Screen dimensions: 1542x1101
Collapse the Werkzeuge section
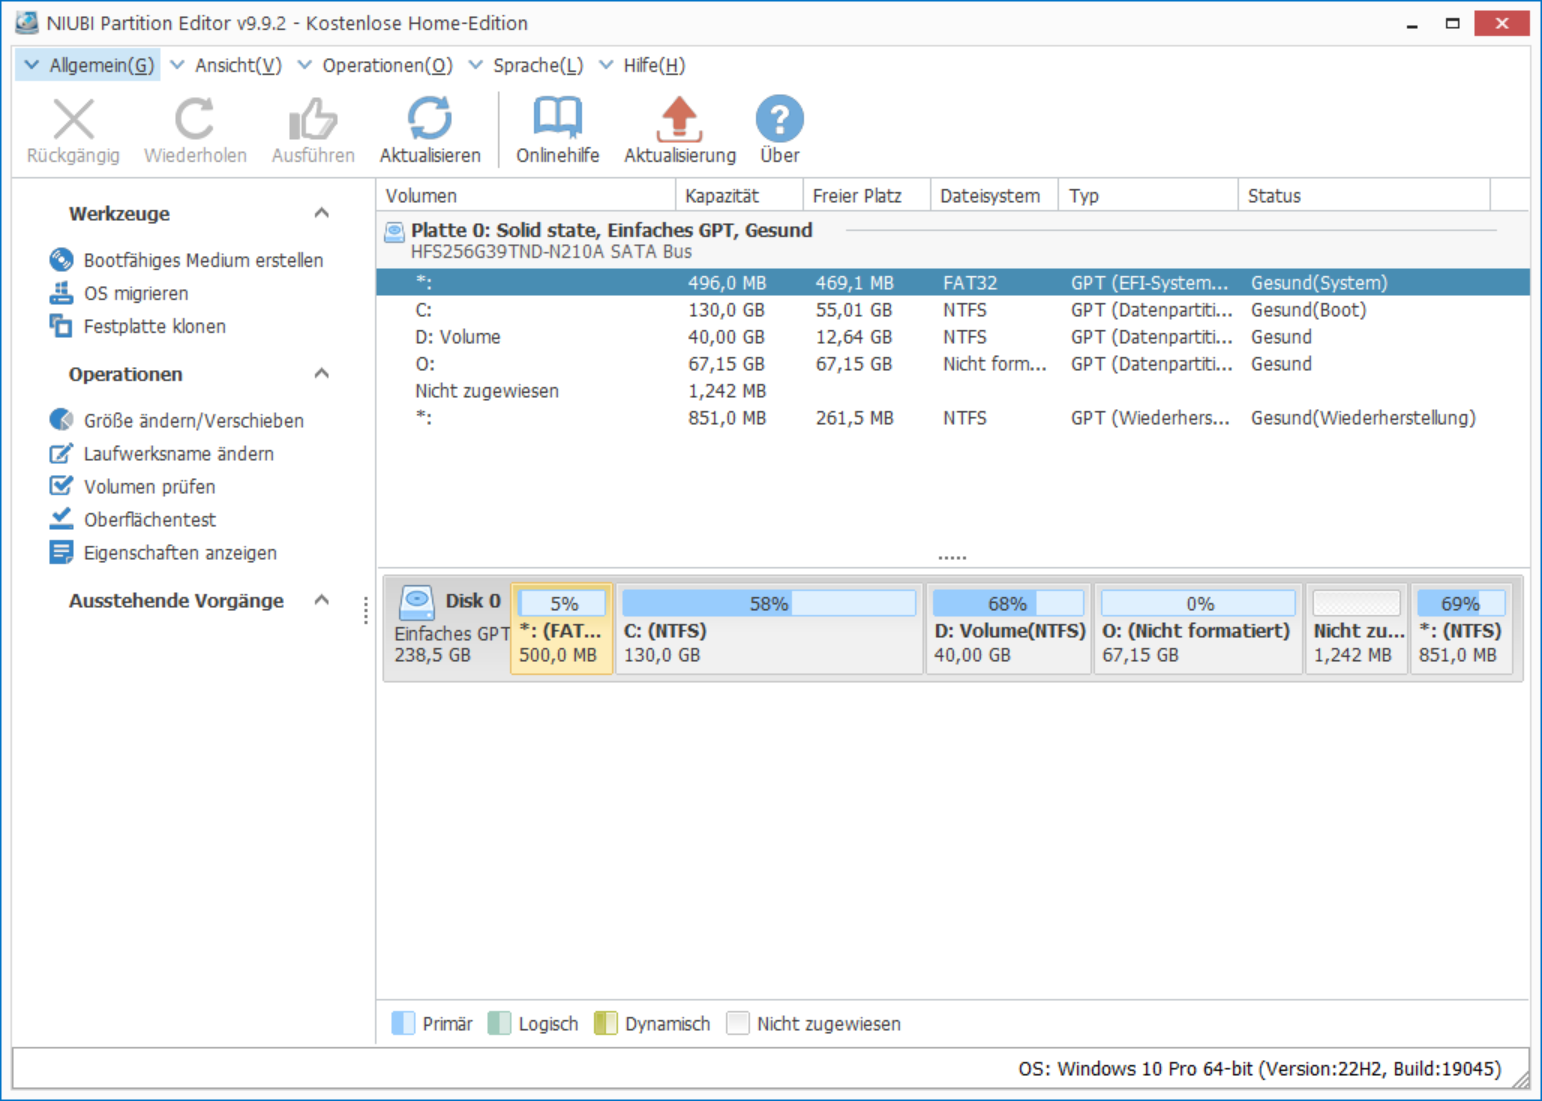(x=322, y=213)
